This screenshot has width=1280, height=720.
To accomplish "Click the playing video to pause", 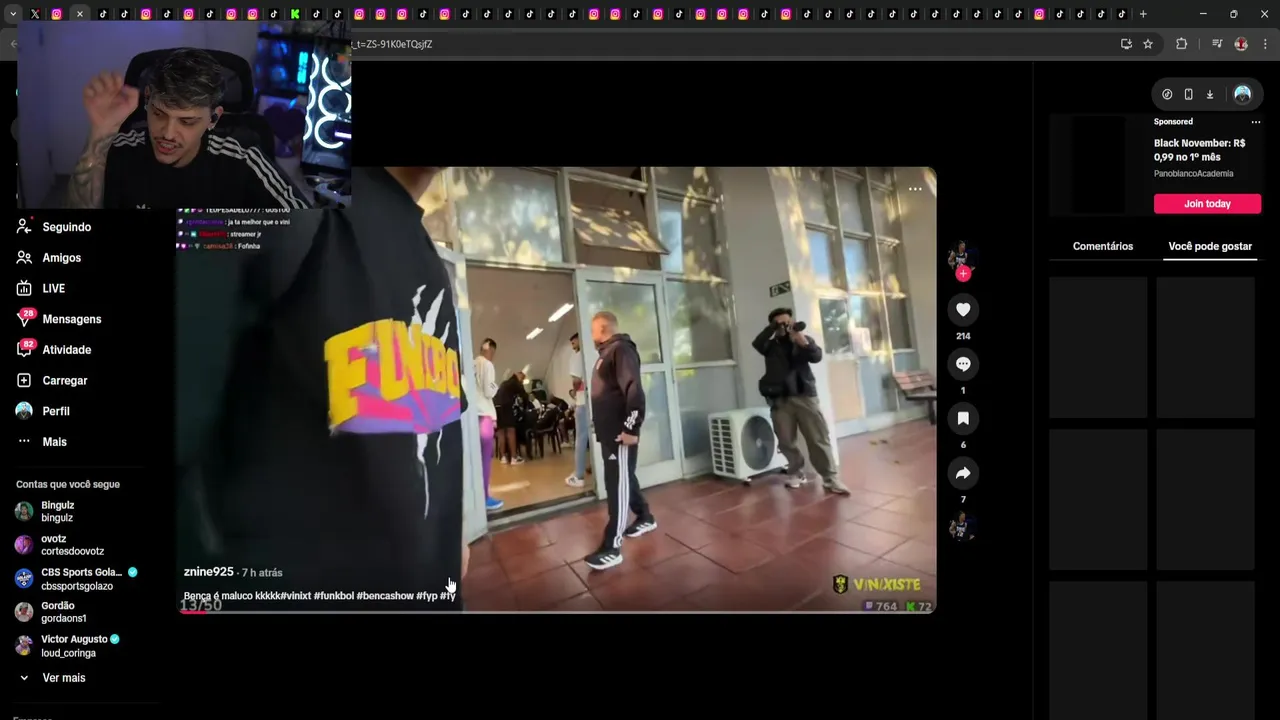I will [557, 390].
